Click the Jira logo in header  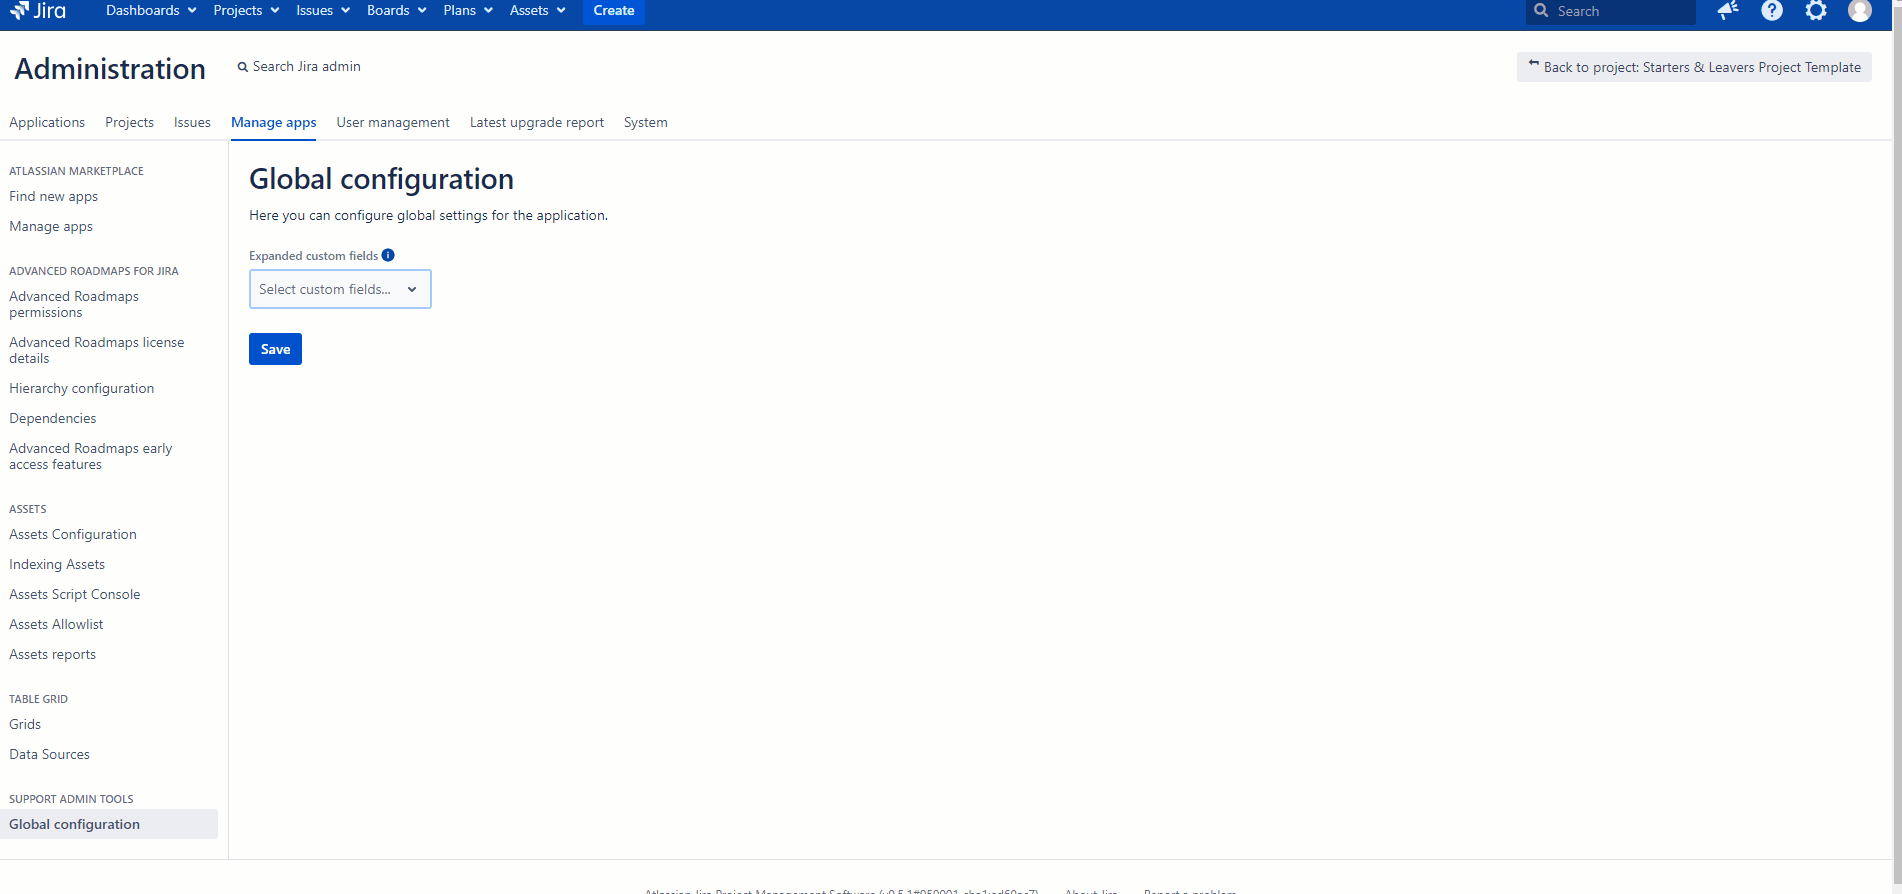(x=39, y=11)
